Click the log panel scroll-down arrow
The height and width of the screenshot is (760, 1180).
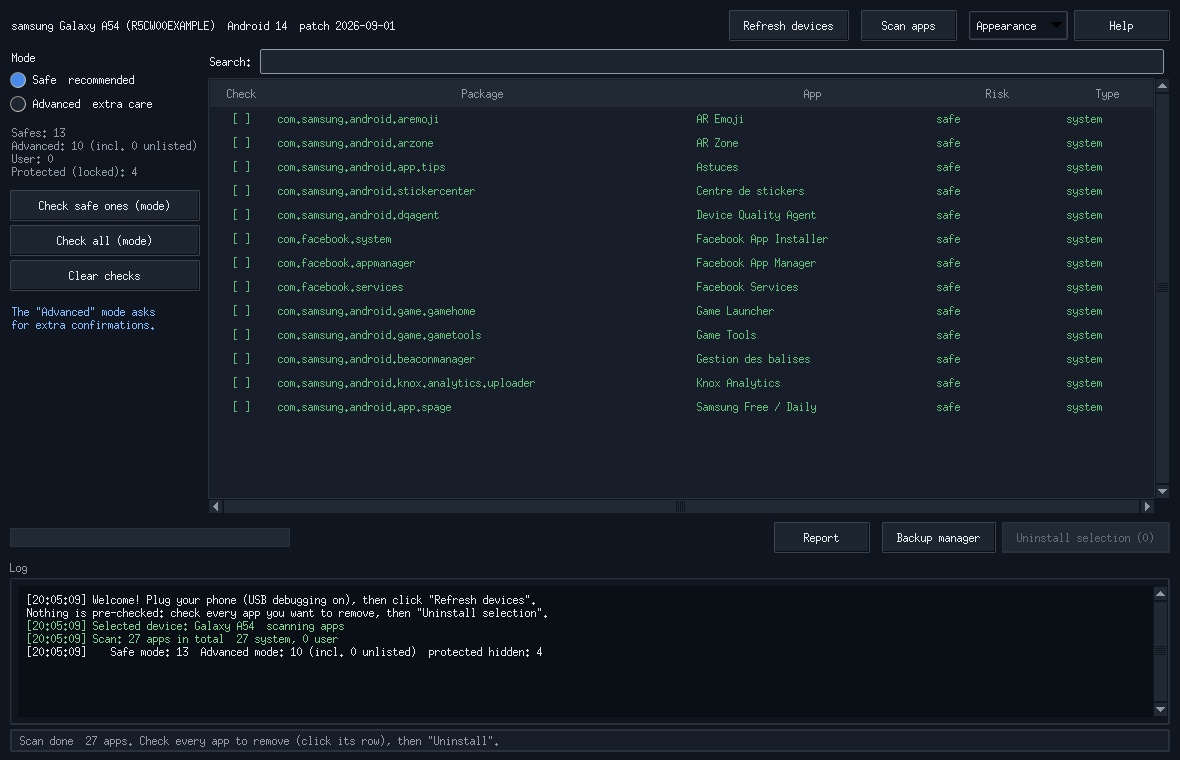click(x=1160, y=710)
